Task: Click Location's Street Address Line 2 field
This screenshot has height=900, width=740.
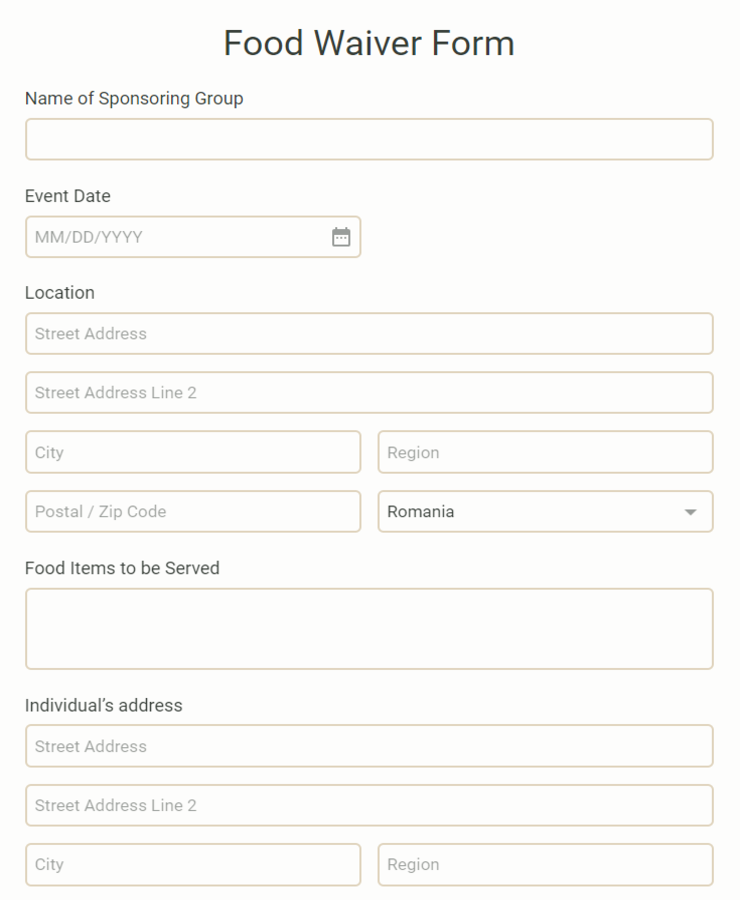Action: [x=369, y=393]
